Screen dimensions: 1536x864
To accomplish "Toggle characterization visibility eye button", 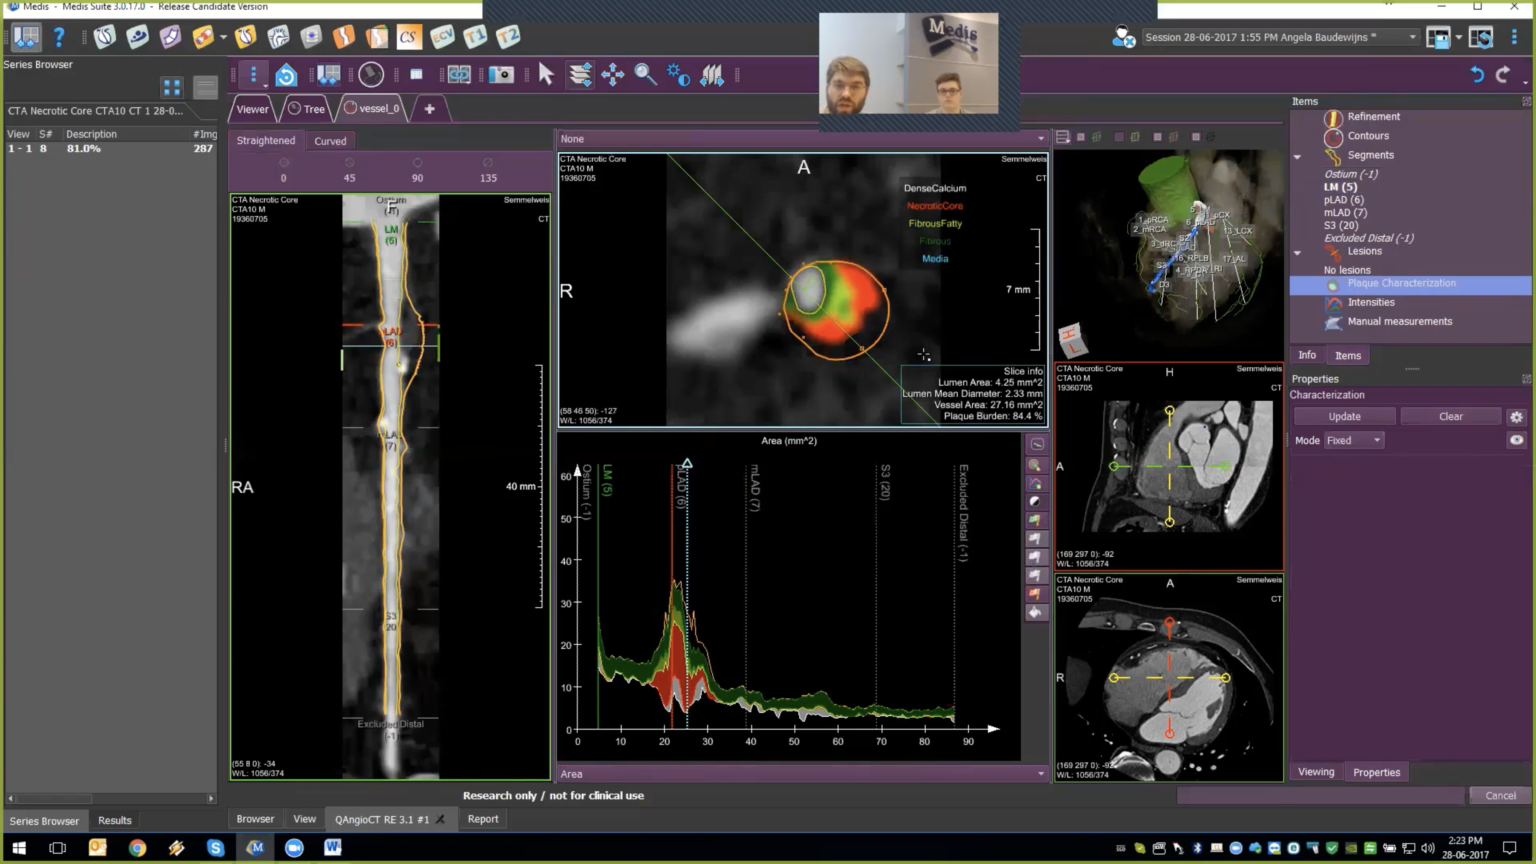I will [x=1516, y=440].
